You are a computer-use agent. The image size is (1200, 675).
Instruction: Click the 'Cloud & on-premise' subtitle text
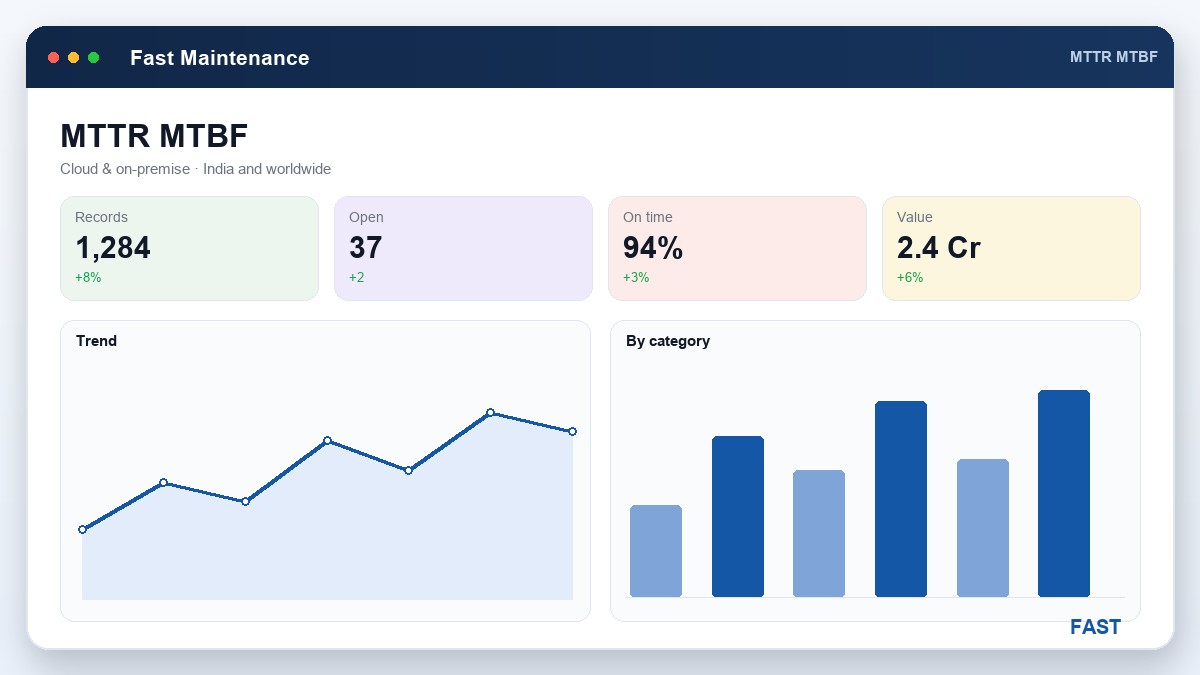click(125, 169)
